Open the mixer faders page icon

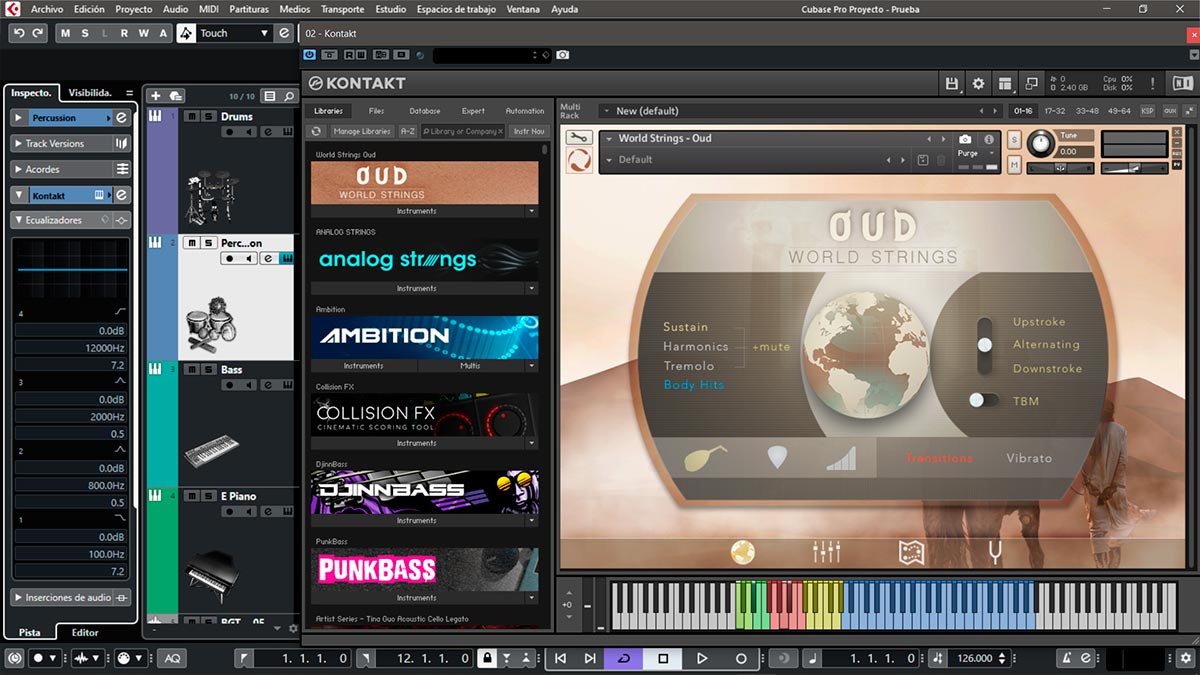(826, 551)
